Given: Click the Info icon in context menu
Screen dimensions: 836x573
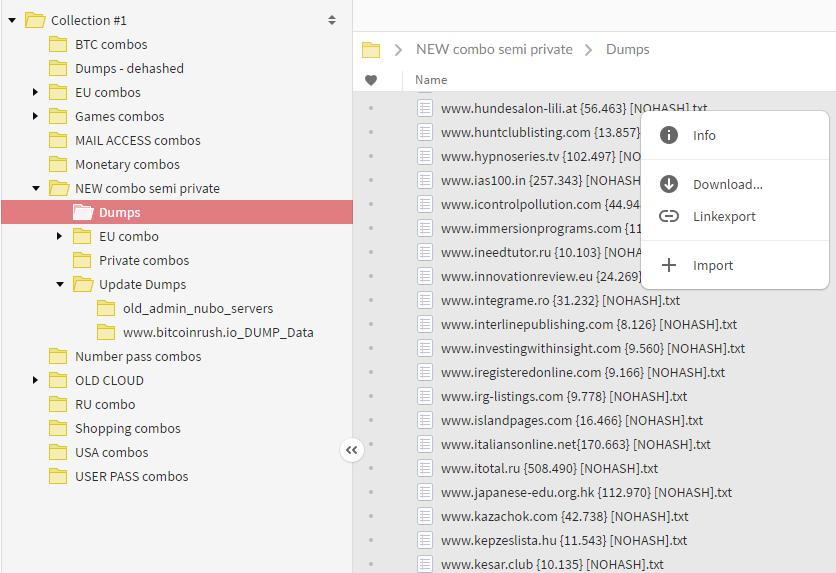Looking at the screenshot, I should (x=669, y=135).
